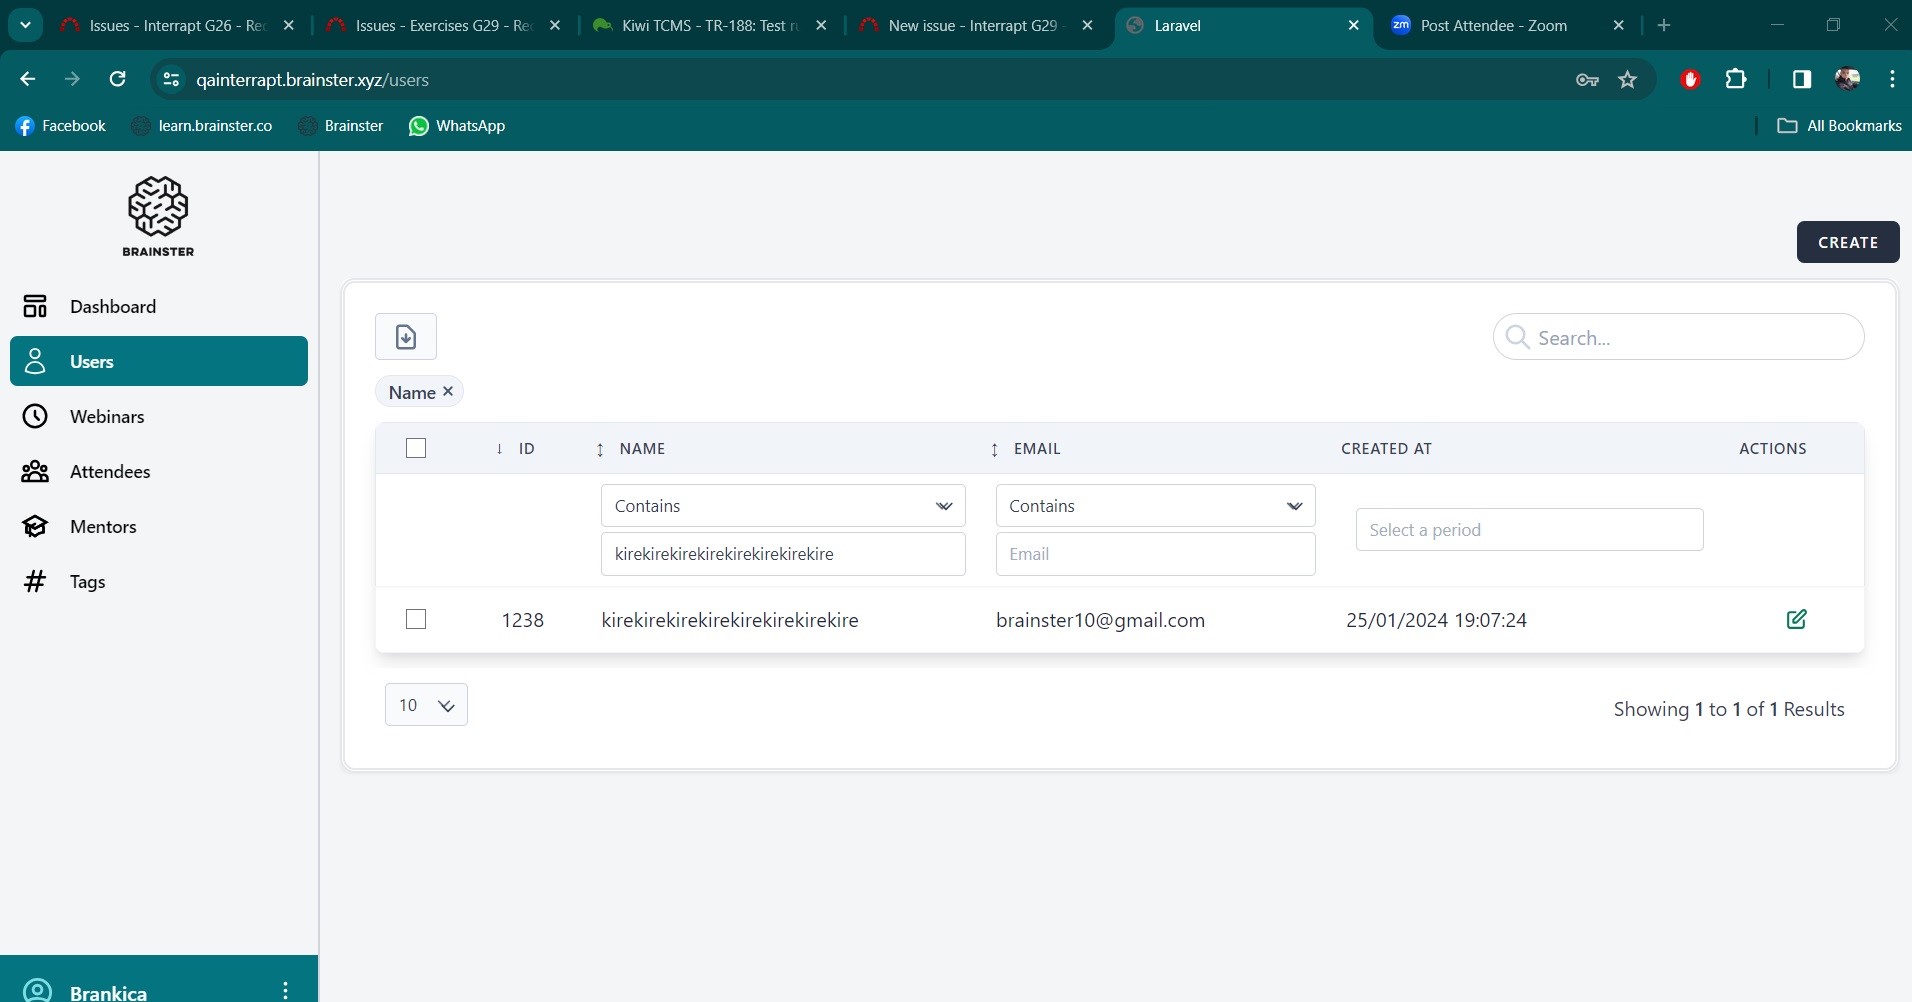Sort by Name column arrows icon
This screenshot has height=1002, width=1912.
(x=600, y=449)
